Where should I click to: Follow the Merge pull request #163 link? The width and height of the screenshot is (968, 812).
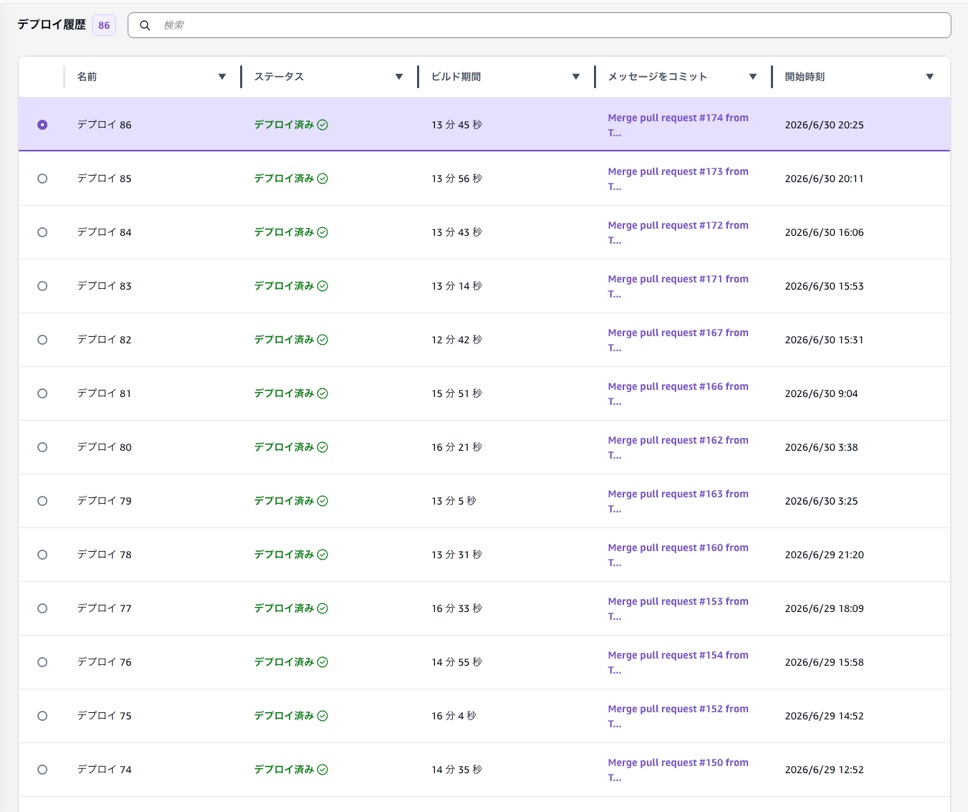(678, 501)
